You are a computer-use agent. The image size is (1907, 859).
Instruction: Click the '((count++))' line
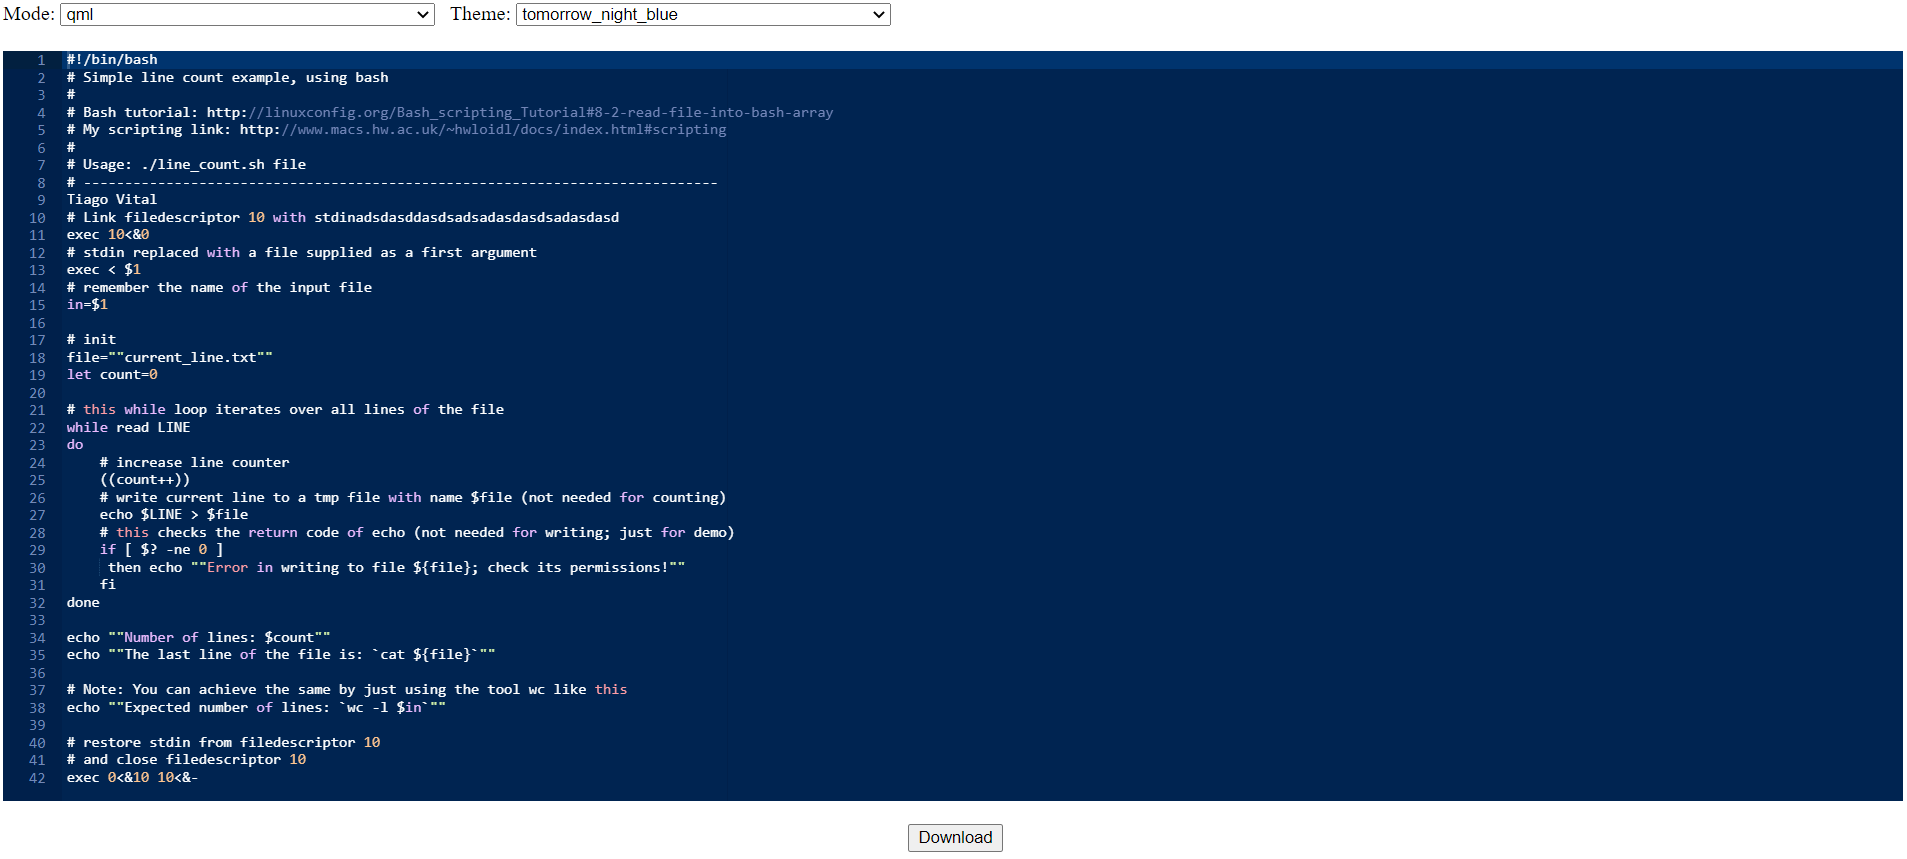[x=145, y=480]
